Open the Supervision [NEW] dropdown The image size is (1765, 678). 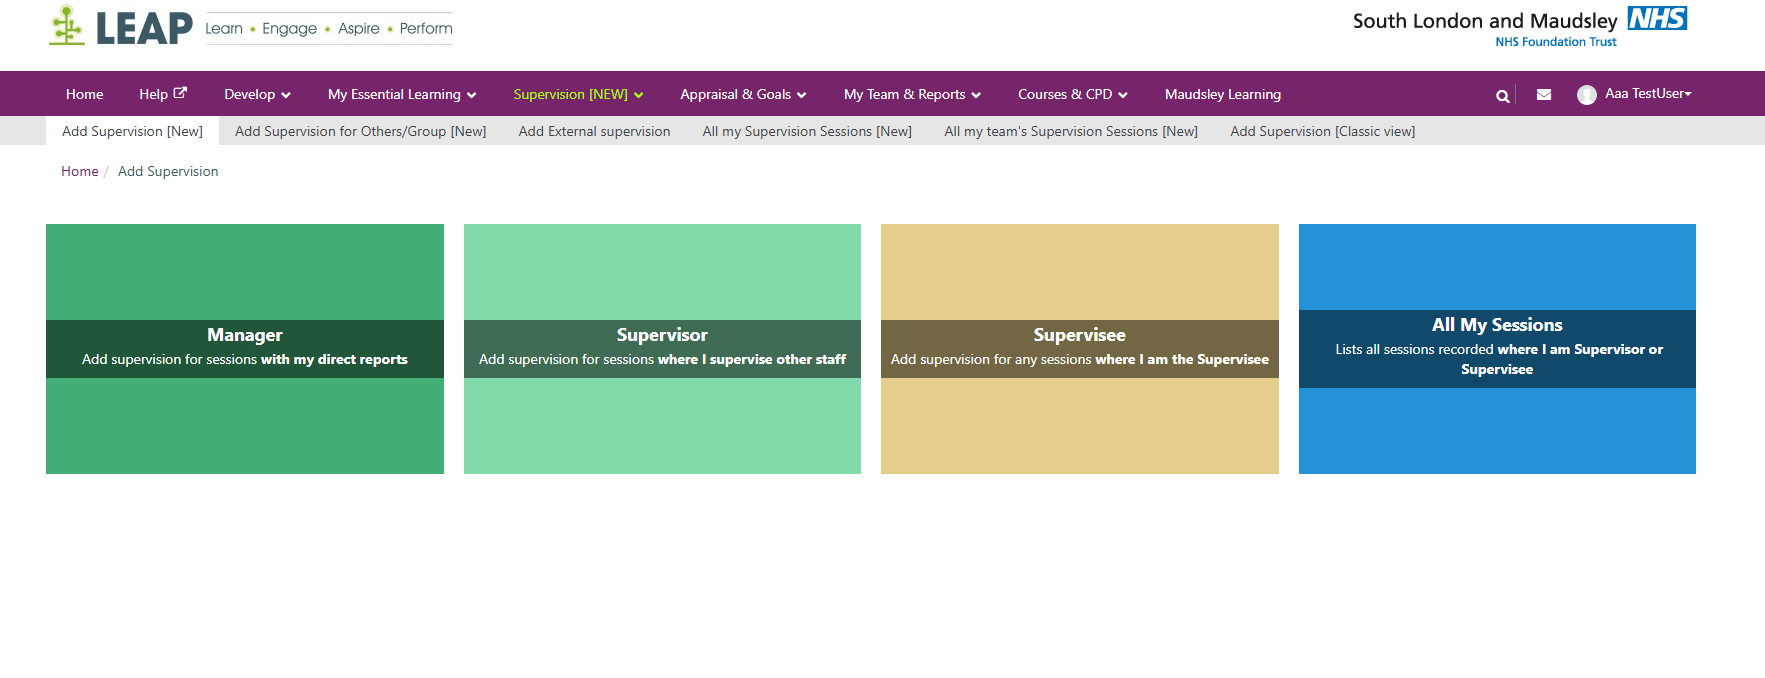(x=578, y=94)
